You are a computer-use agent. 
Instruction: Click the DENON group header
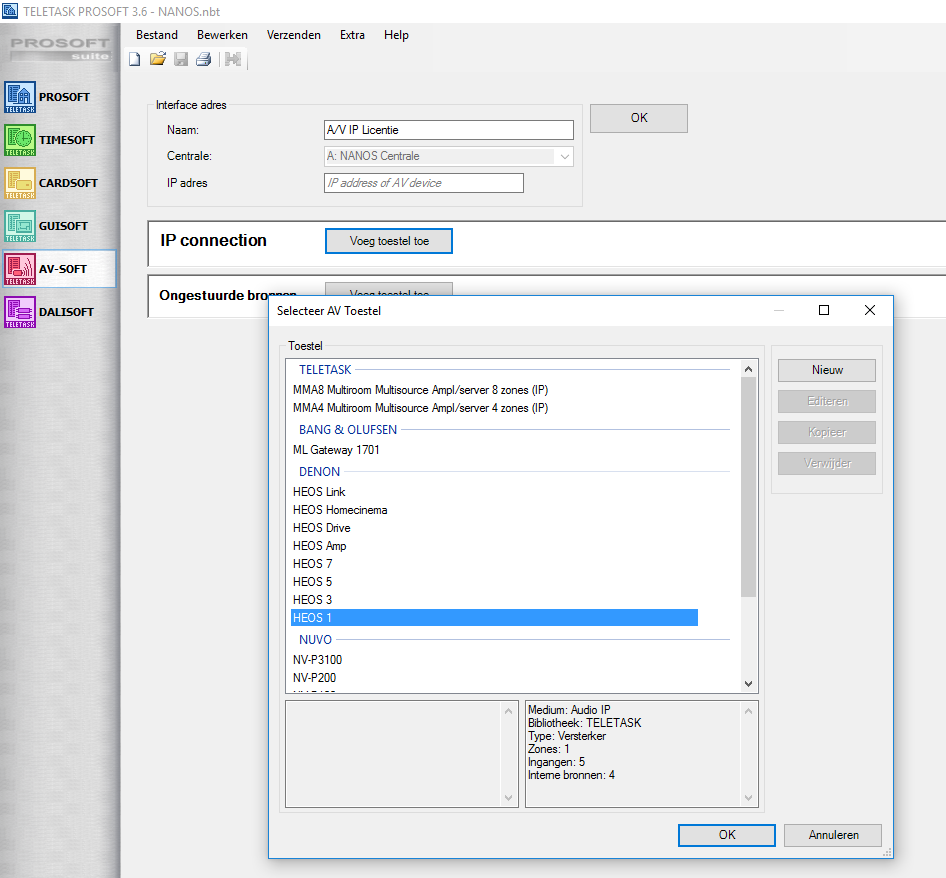320,472
